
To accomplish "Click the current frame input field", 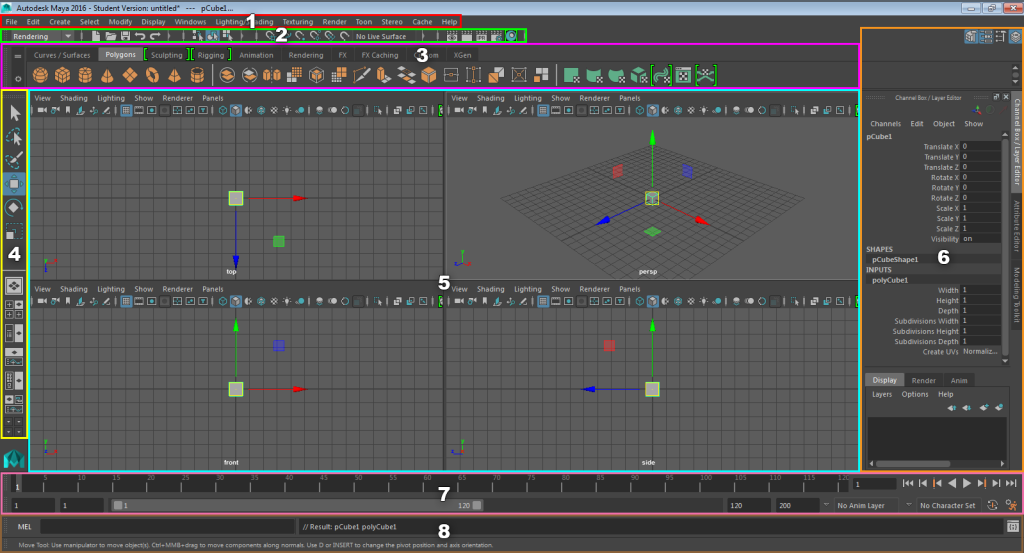I will (874, 484).
